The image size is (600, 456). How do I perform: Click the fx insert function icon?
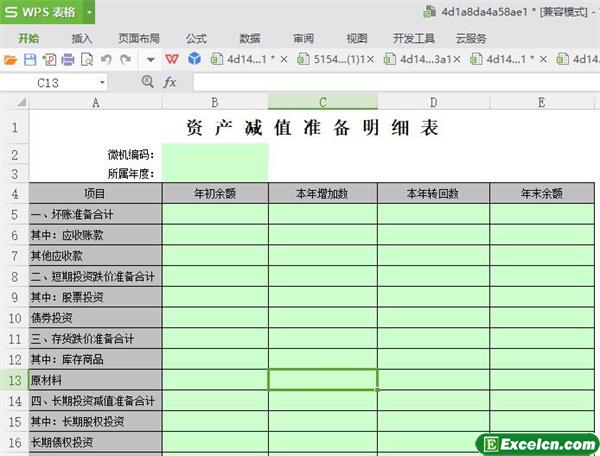coord(170,82)
